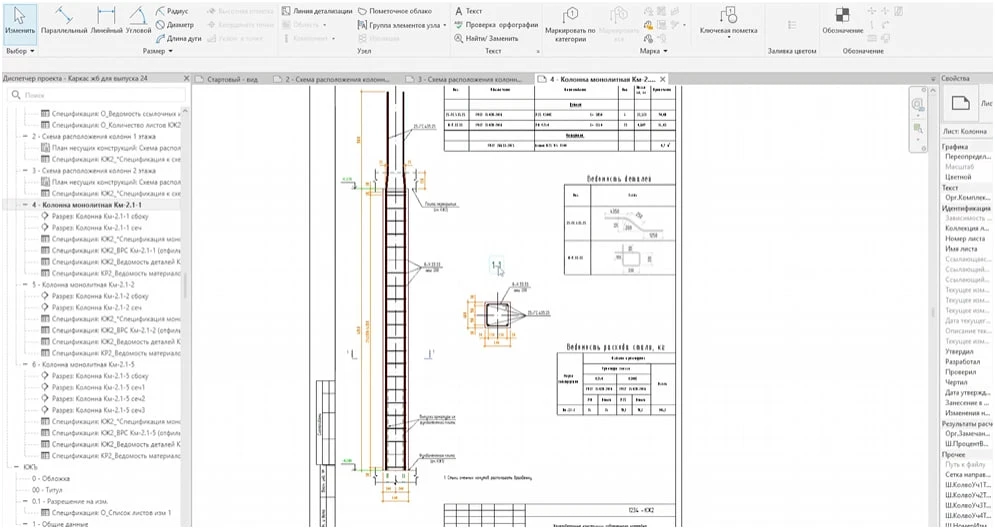995x529 pixels.
Task: Click the Номер листа property row
Action: (967, 238)
